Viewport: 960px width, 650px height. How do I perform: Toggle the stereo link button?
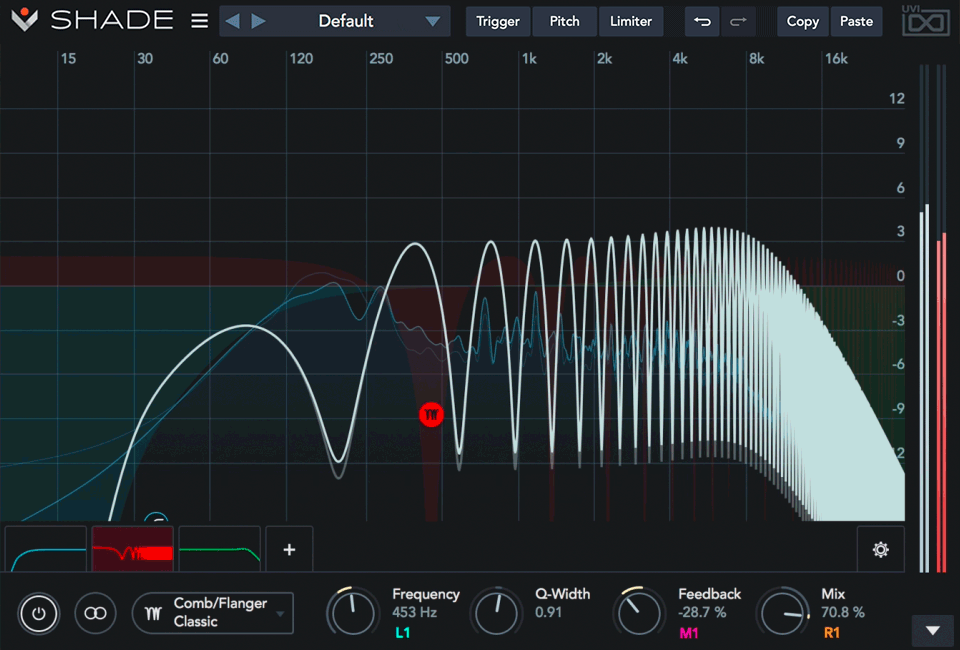coord(95,613)
